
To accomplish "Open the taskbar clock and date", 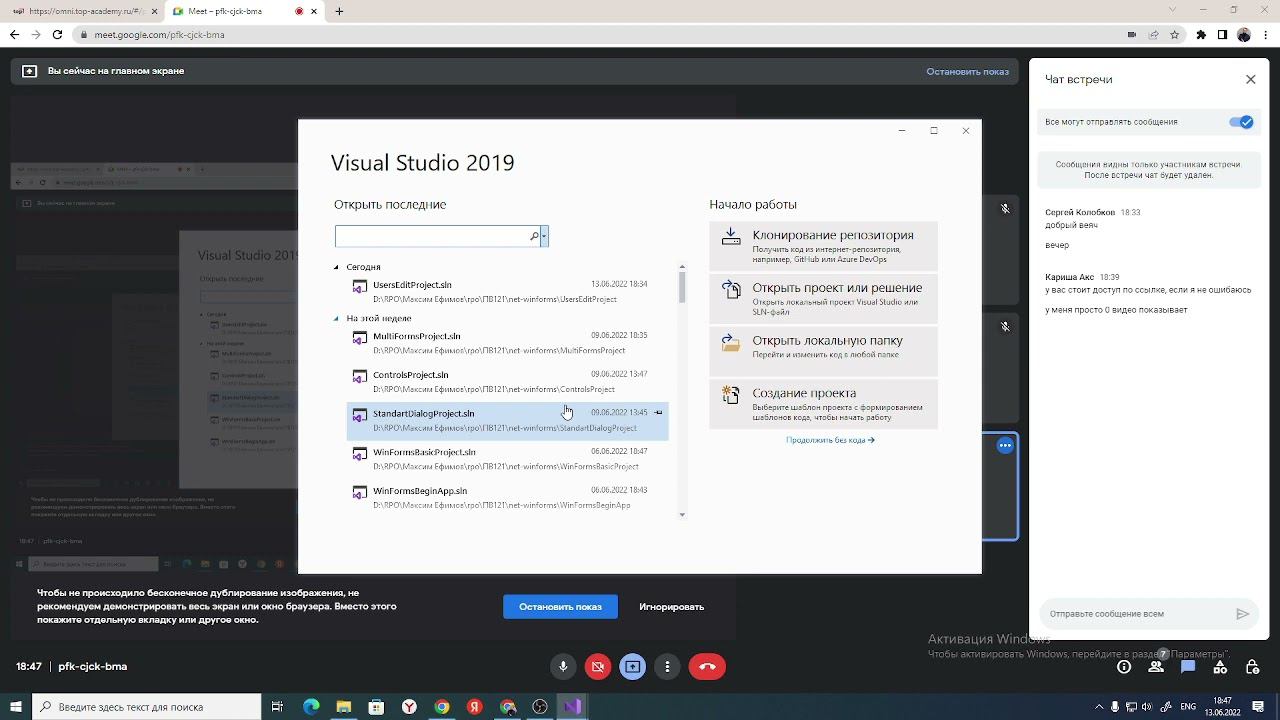I will point(1222,707).
